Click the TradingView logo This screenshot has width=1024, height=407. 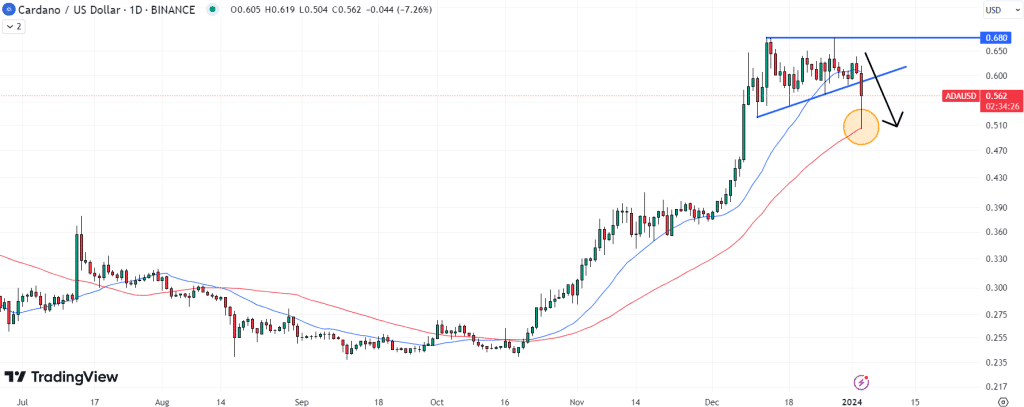61,377
